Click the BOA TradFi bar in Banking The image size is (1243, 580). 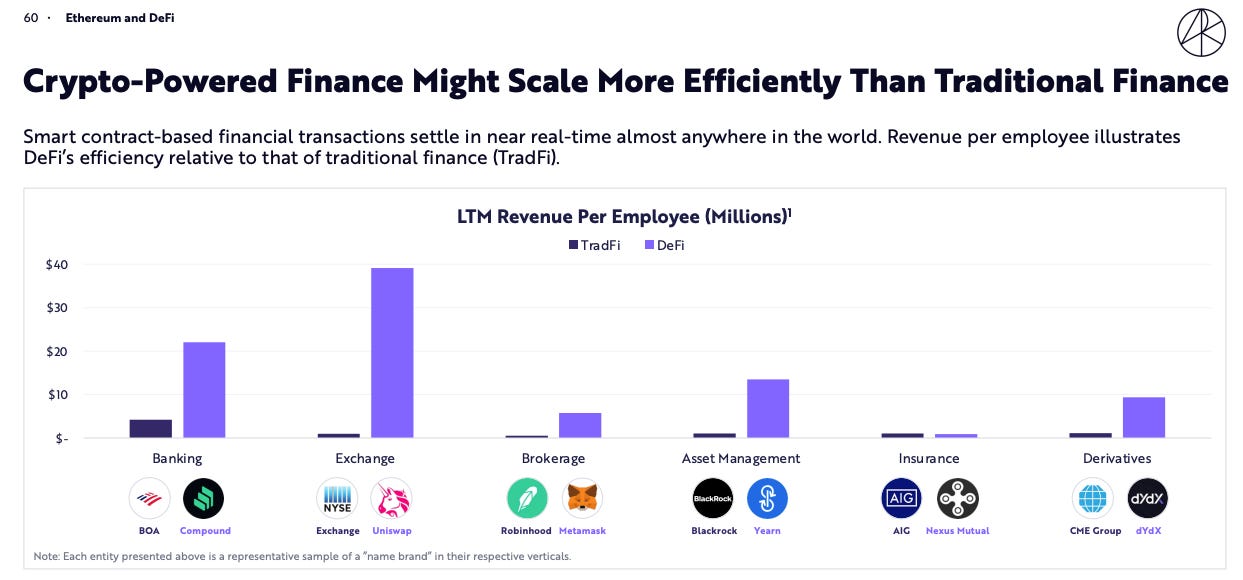coord(151,429)
